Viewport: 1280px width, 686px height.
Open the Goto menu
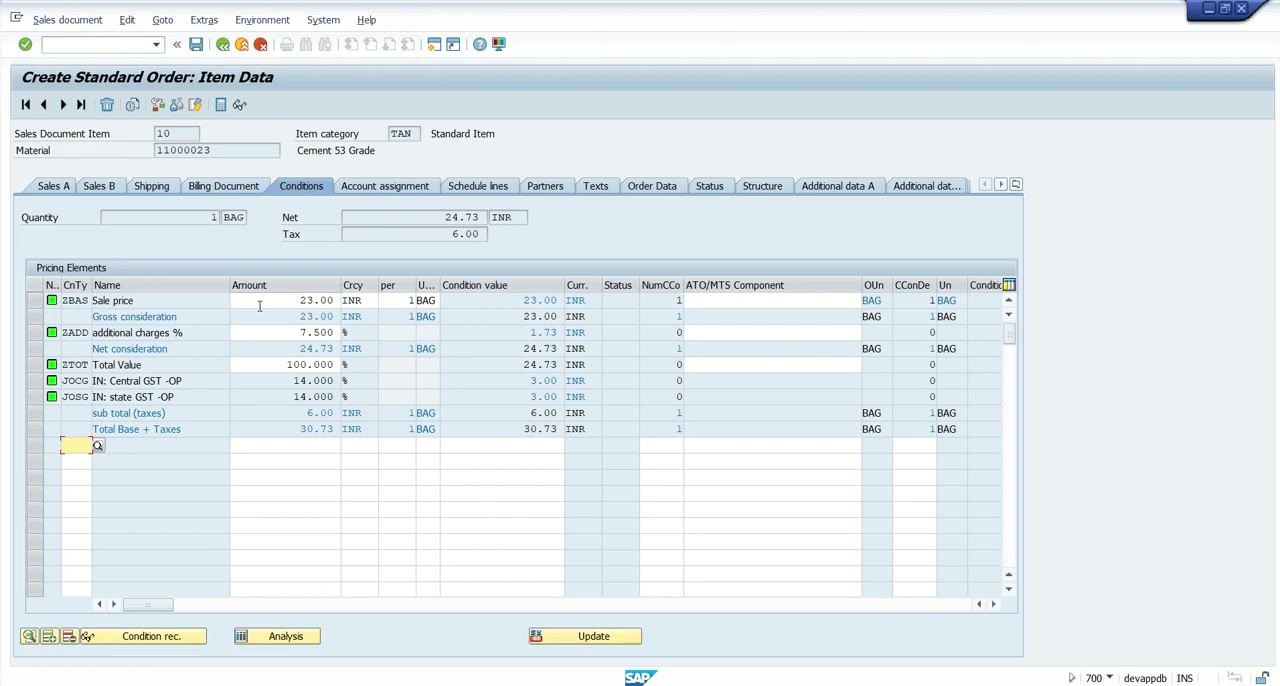coord(162,20)
